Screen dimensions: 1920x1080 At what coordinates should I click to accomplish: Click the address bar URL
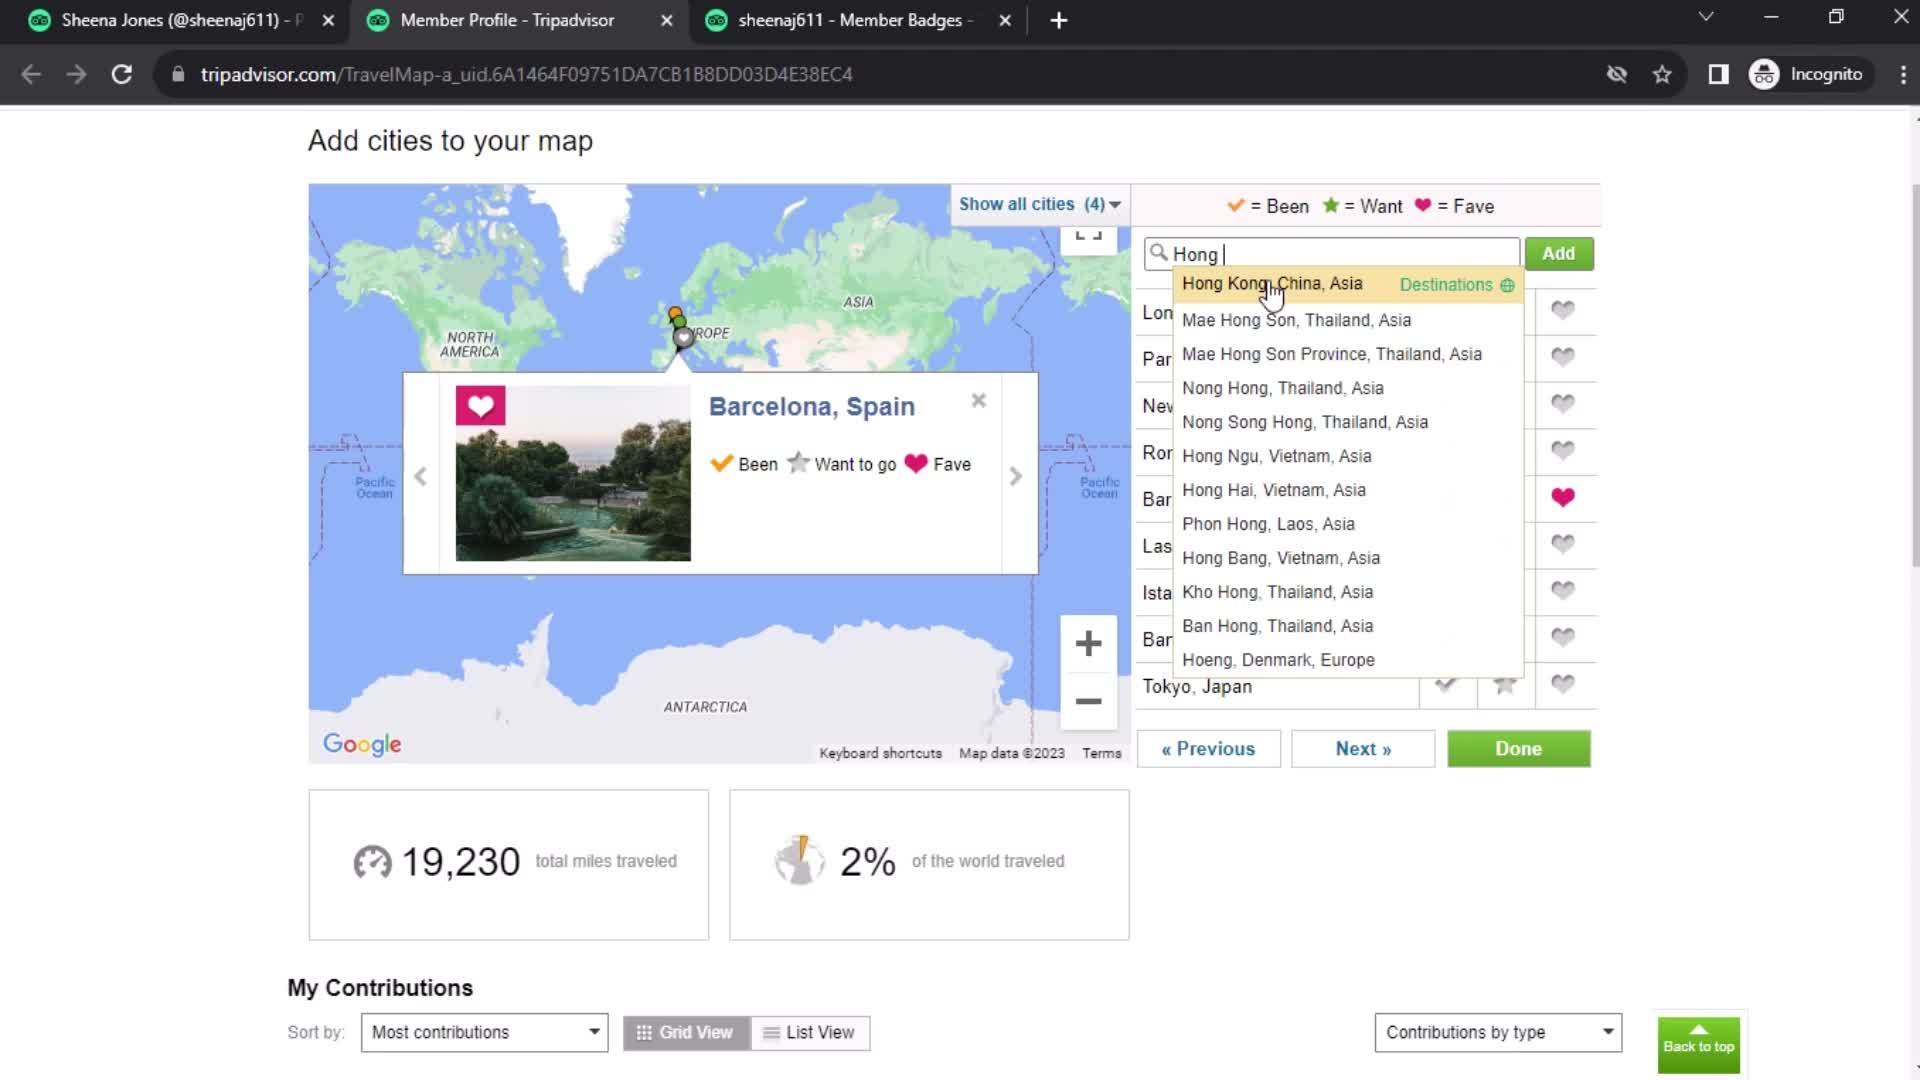click(526, 74)
